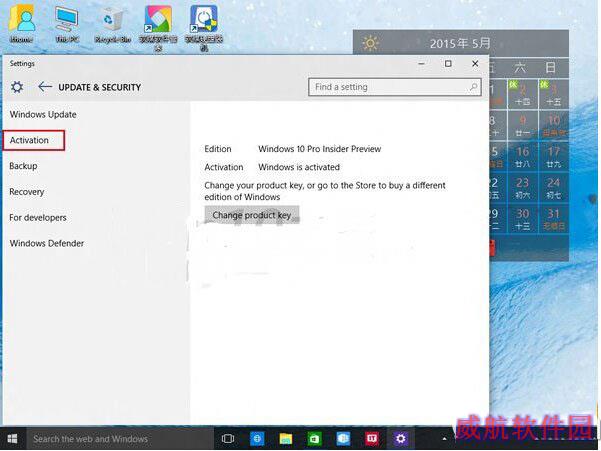
Task: Open the Windows Start button
Action: (x=12, y=438)
